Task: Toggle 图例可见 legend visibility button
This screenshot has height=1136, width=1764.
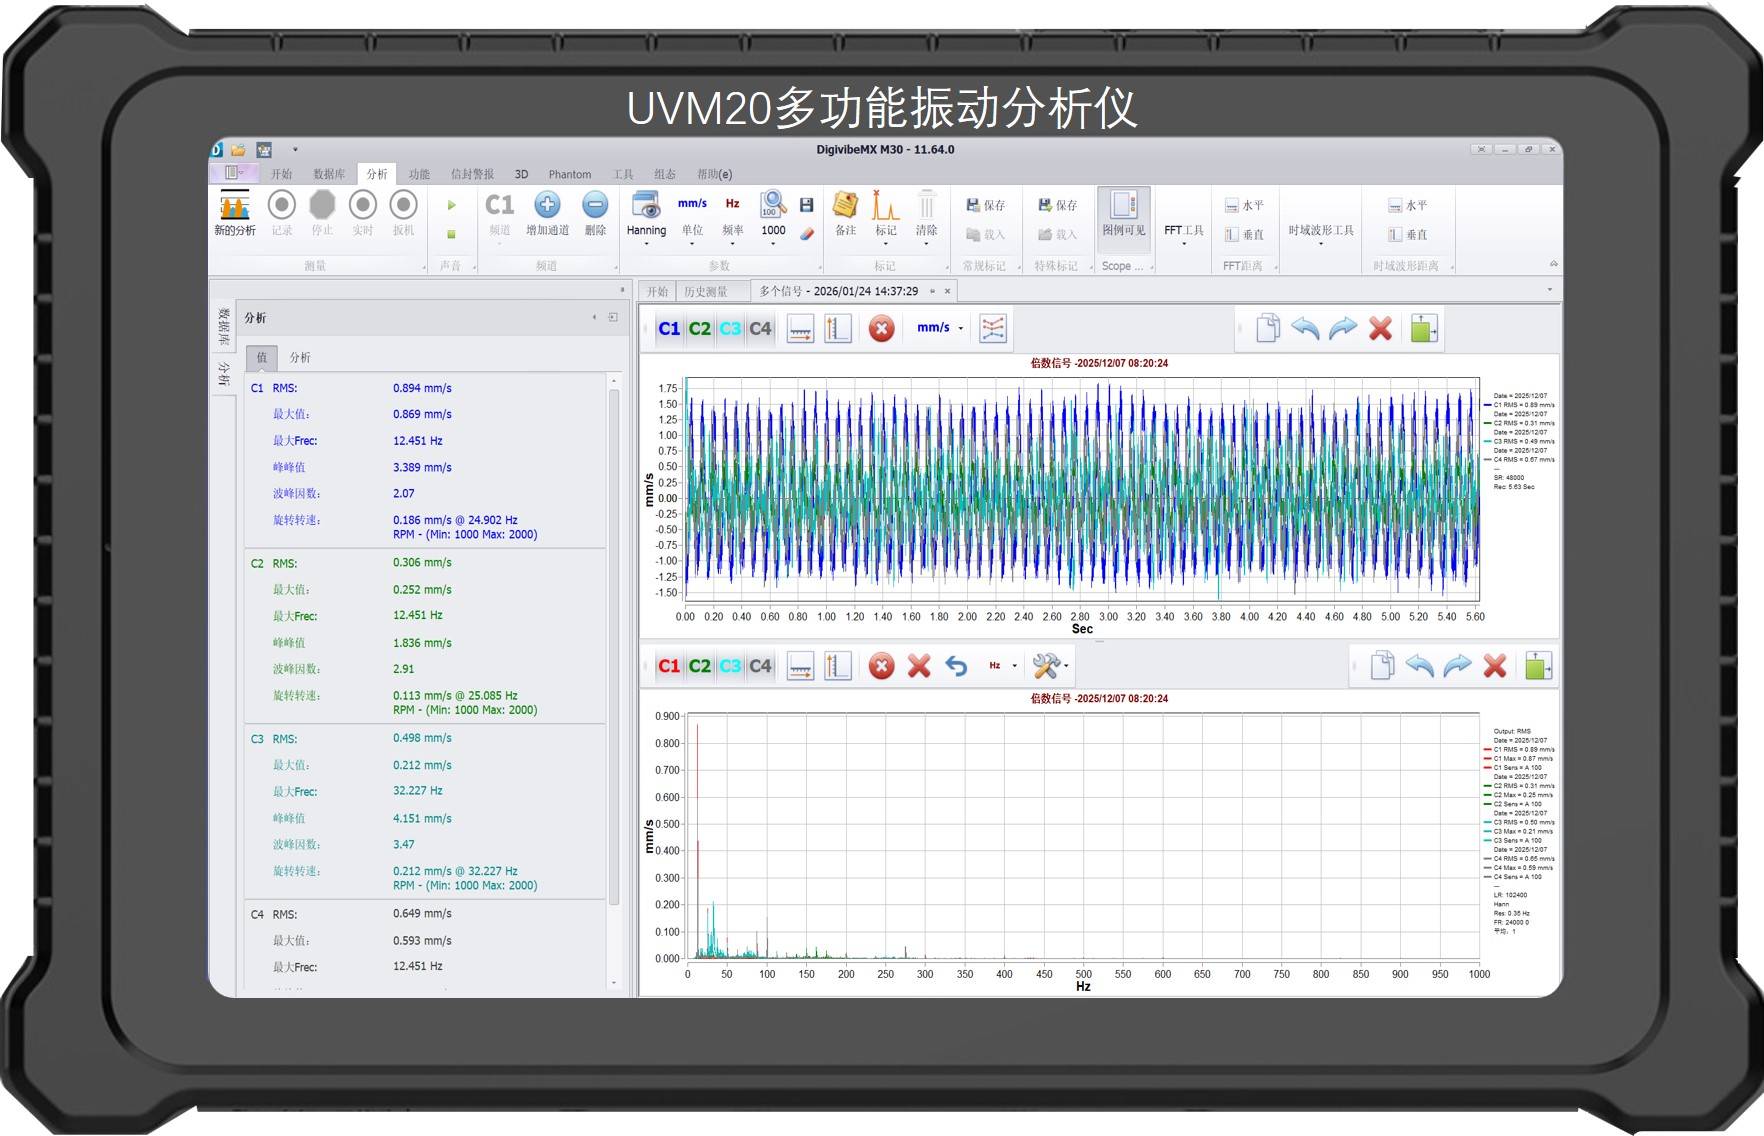Action: (x=1123, y=213)
